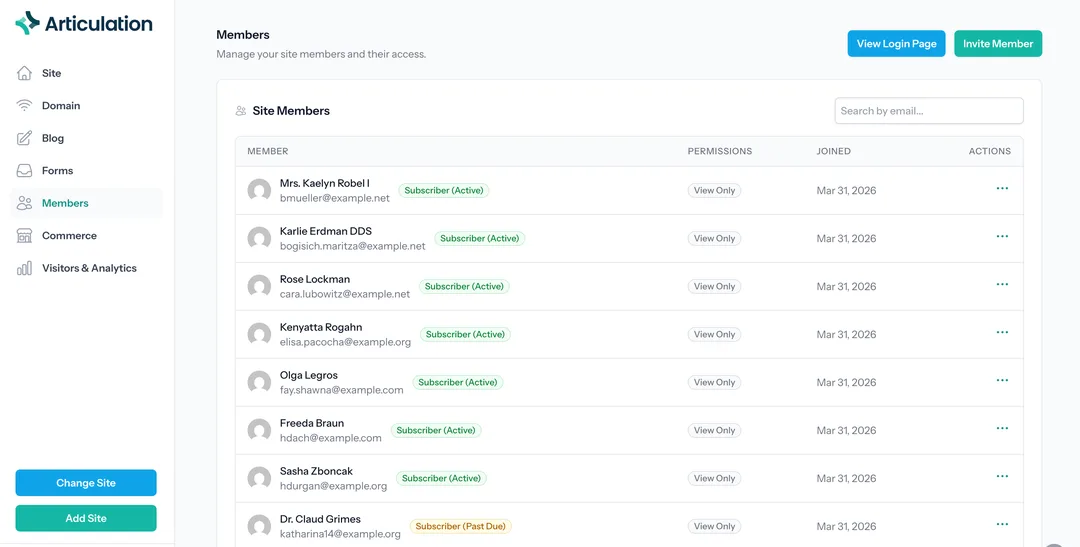Image resolution: width=1080 pixels, height=547 pixels.
Task: Click the Forms inbox icon in sidebar
Action: [x=25, y=171]
